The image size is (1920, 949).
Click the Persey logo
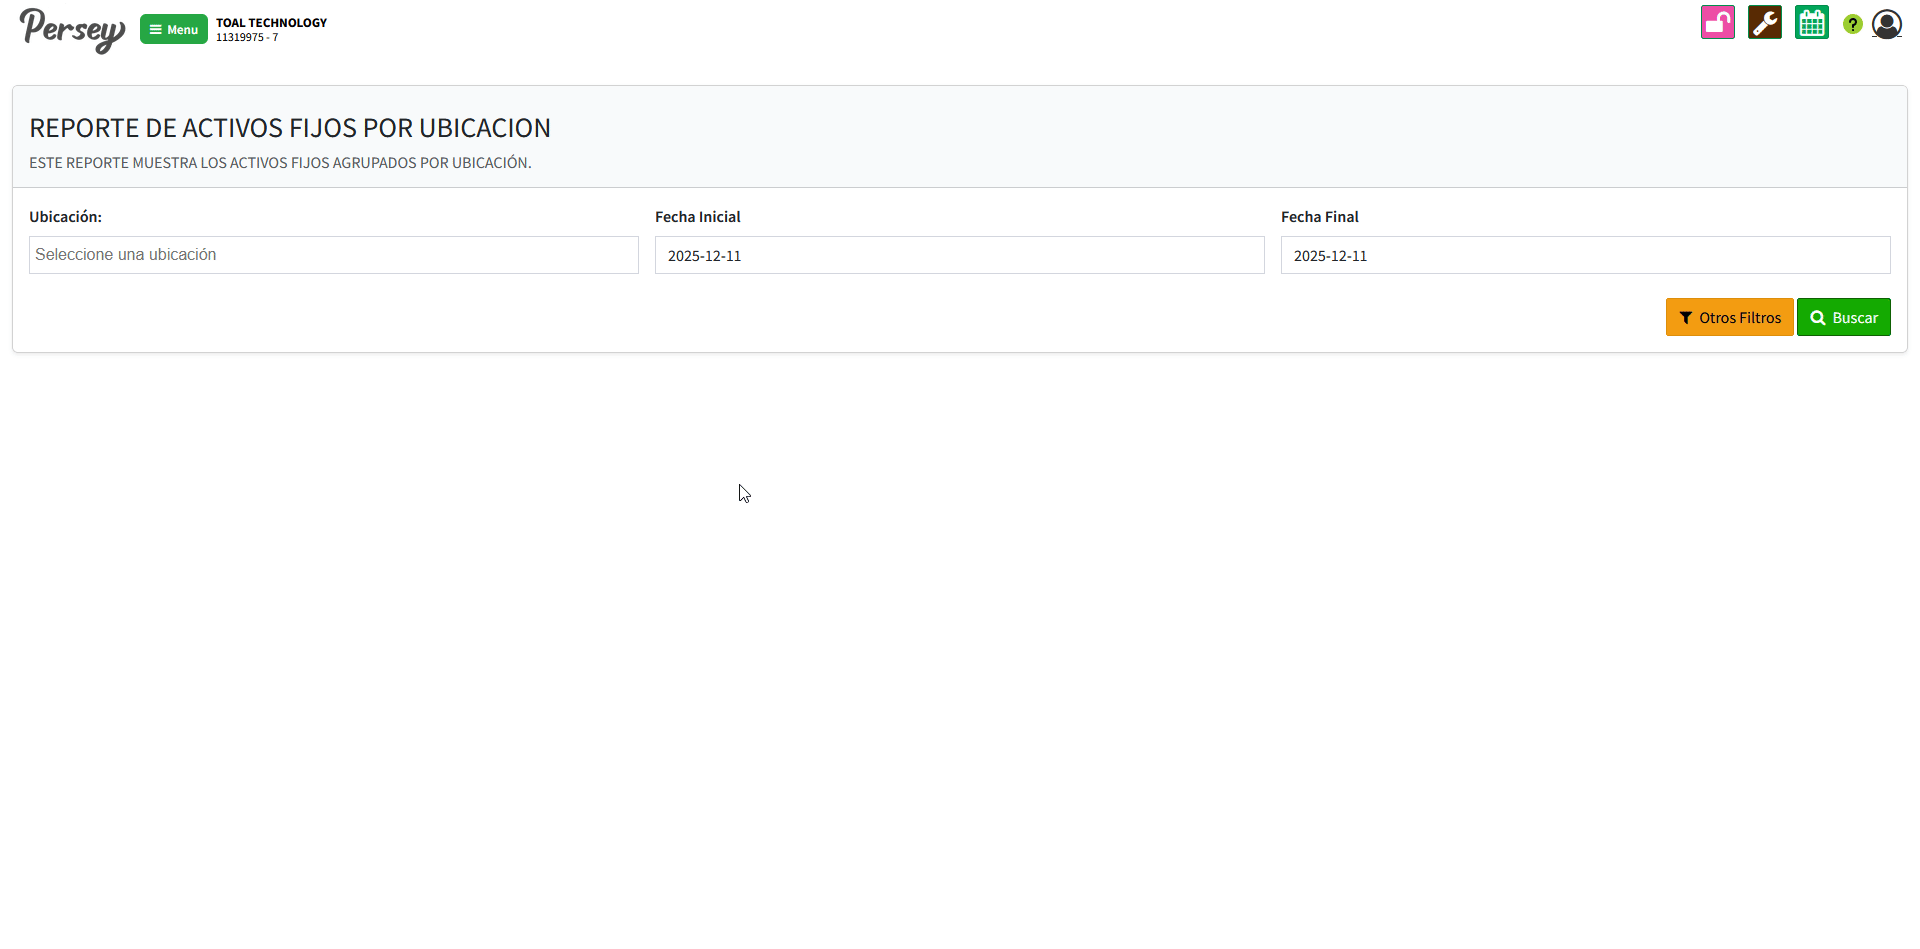[72, 29]
